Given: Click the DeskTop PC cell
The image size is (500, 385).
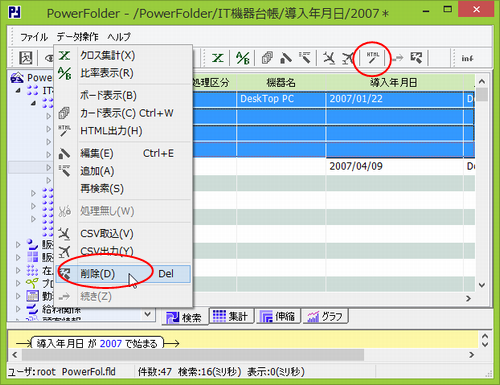Looking at the screenshot, I should [x=281, y=99].
